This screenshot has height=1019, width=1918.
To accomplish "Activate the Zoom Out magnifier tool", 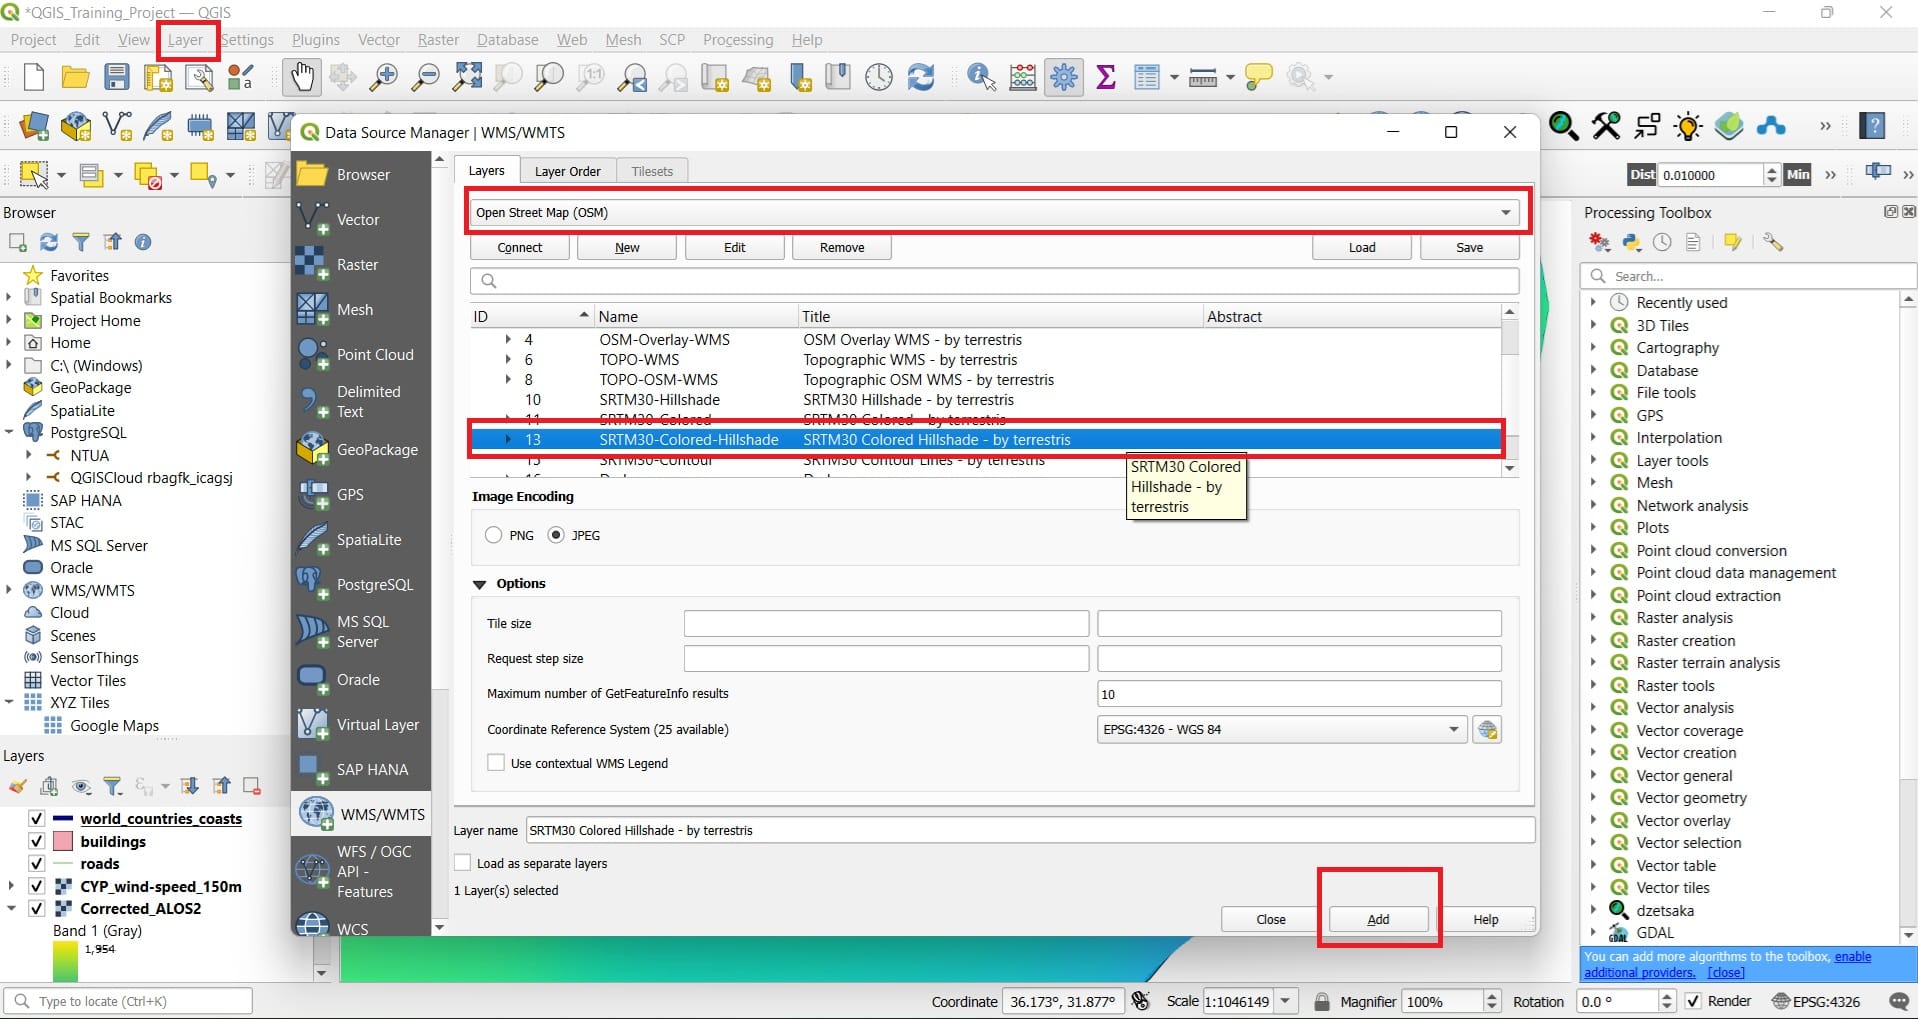I will [x=426, y=77].
